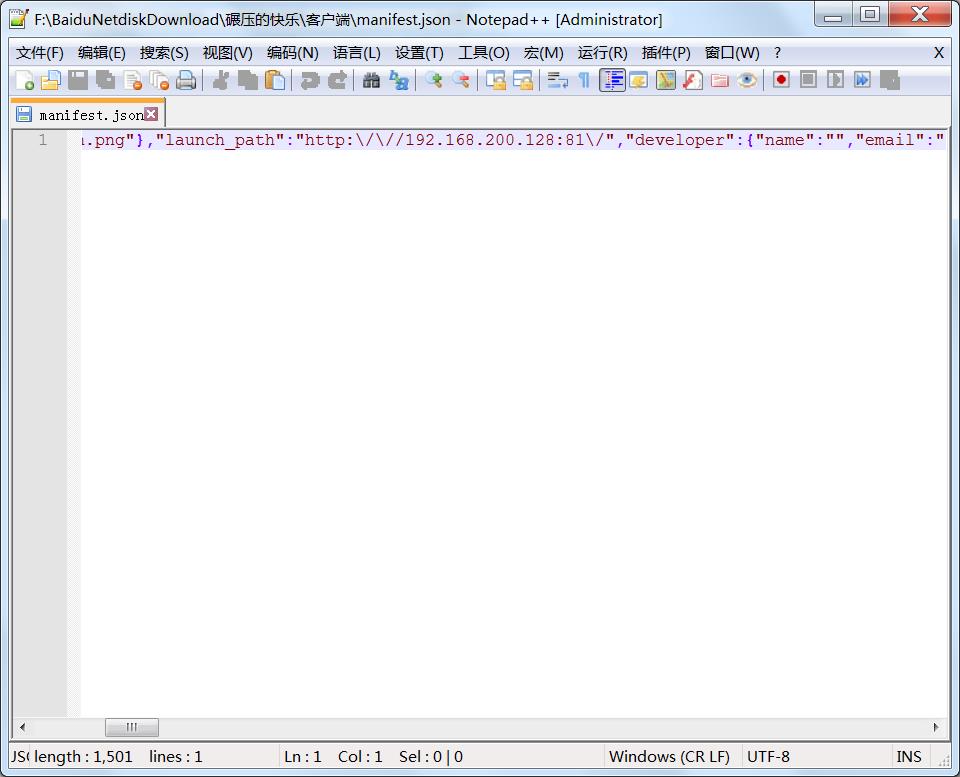
Task: Open the User Defined Language dialog icon
Action: 639,80
